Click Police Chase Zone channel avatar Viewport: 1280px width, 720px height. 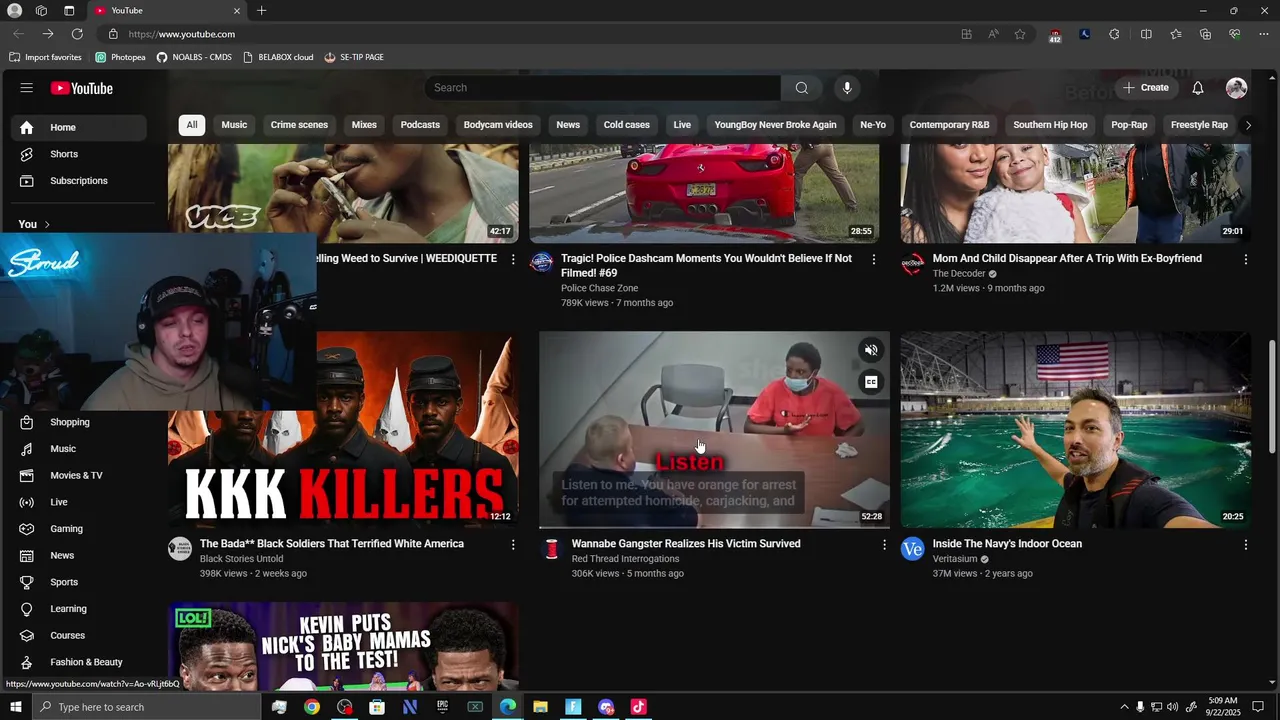541,263
